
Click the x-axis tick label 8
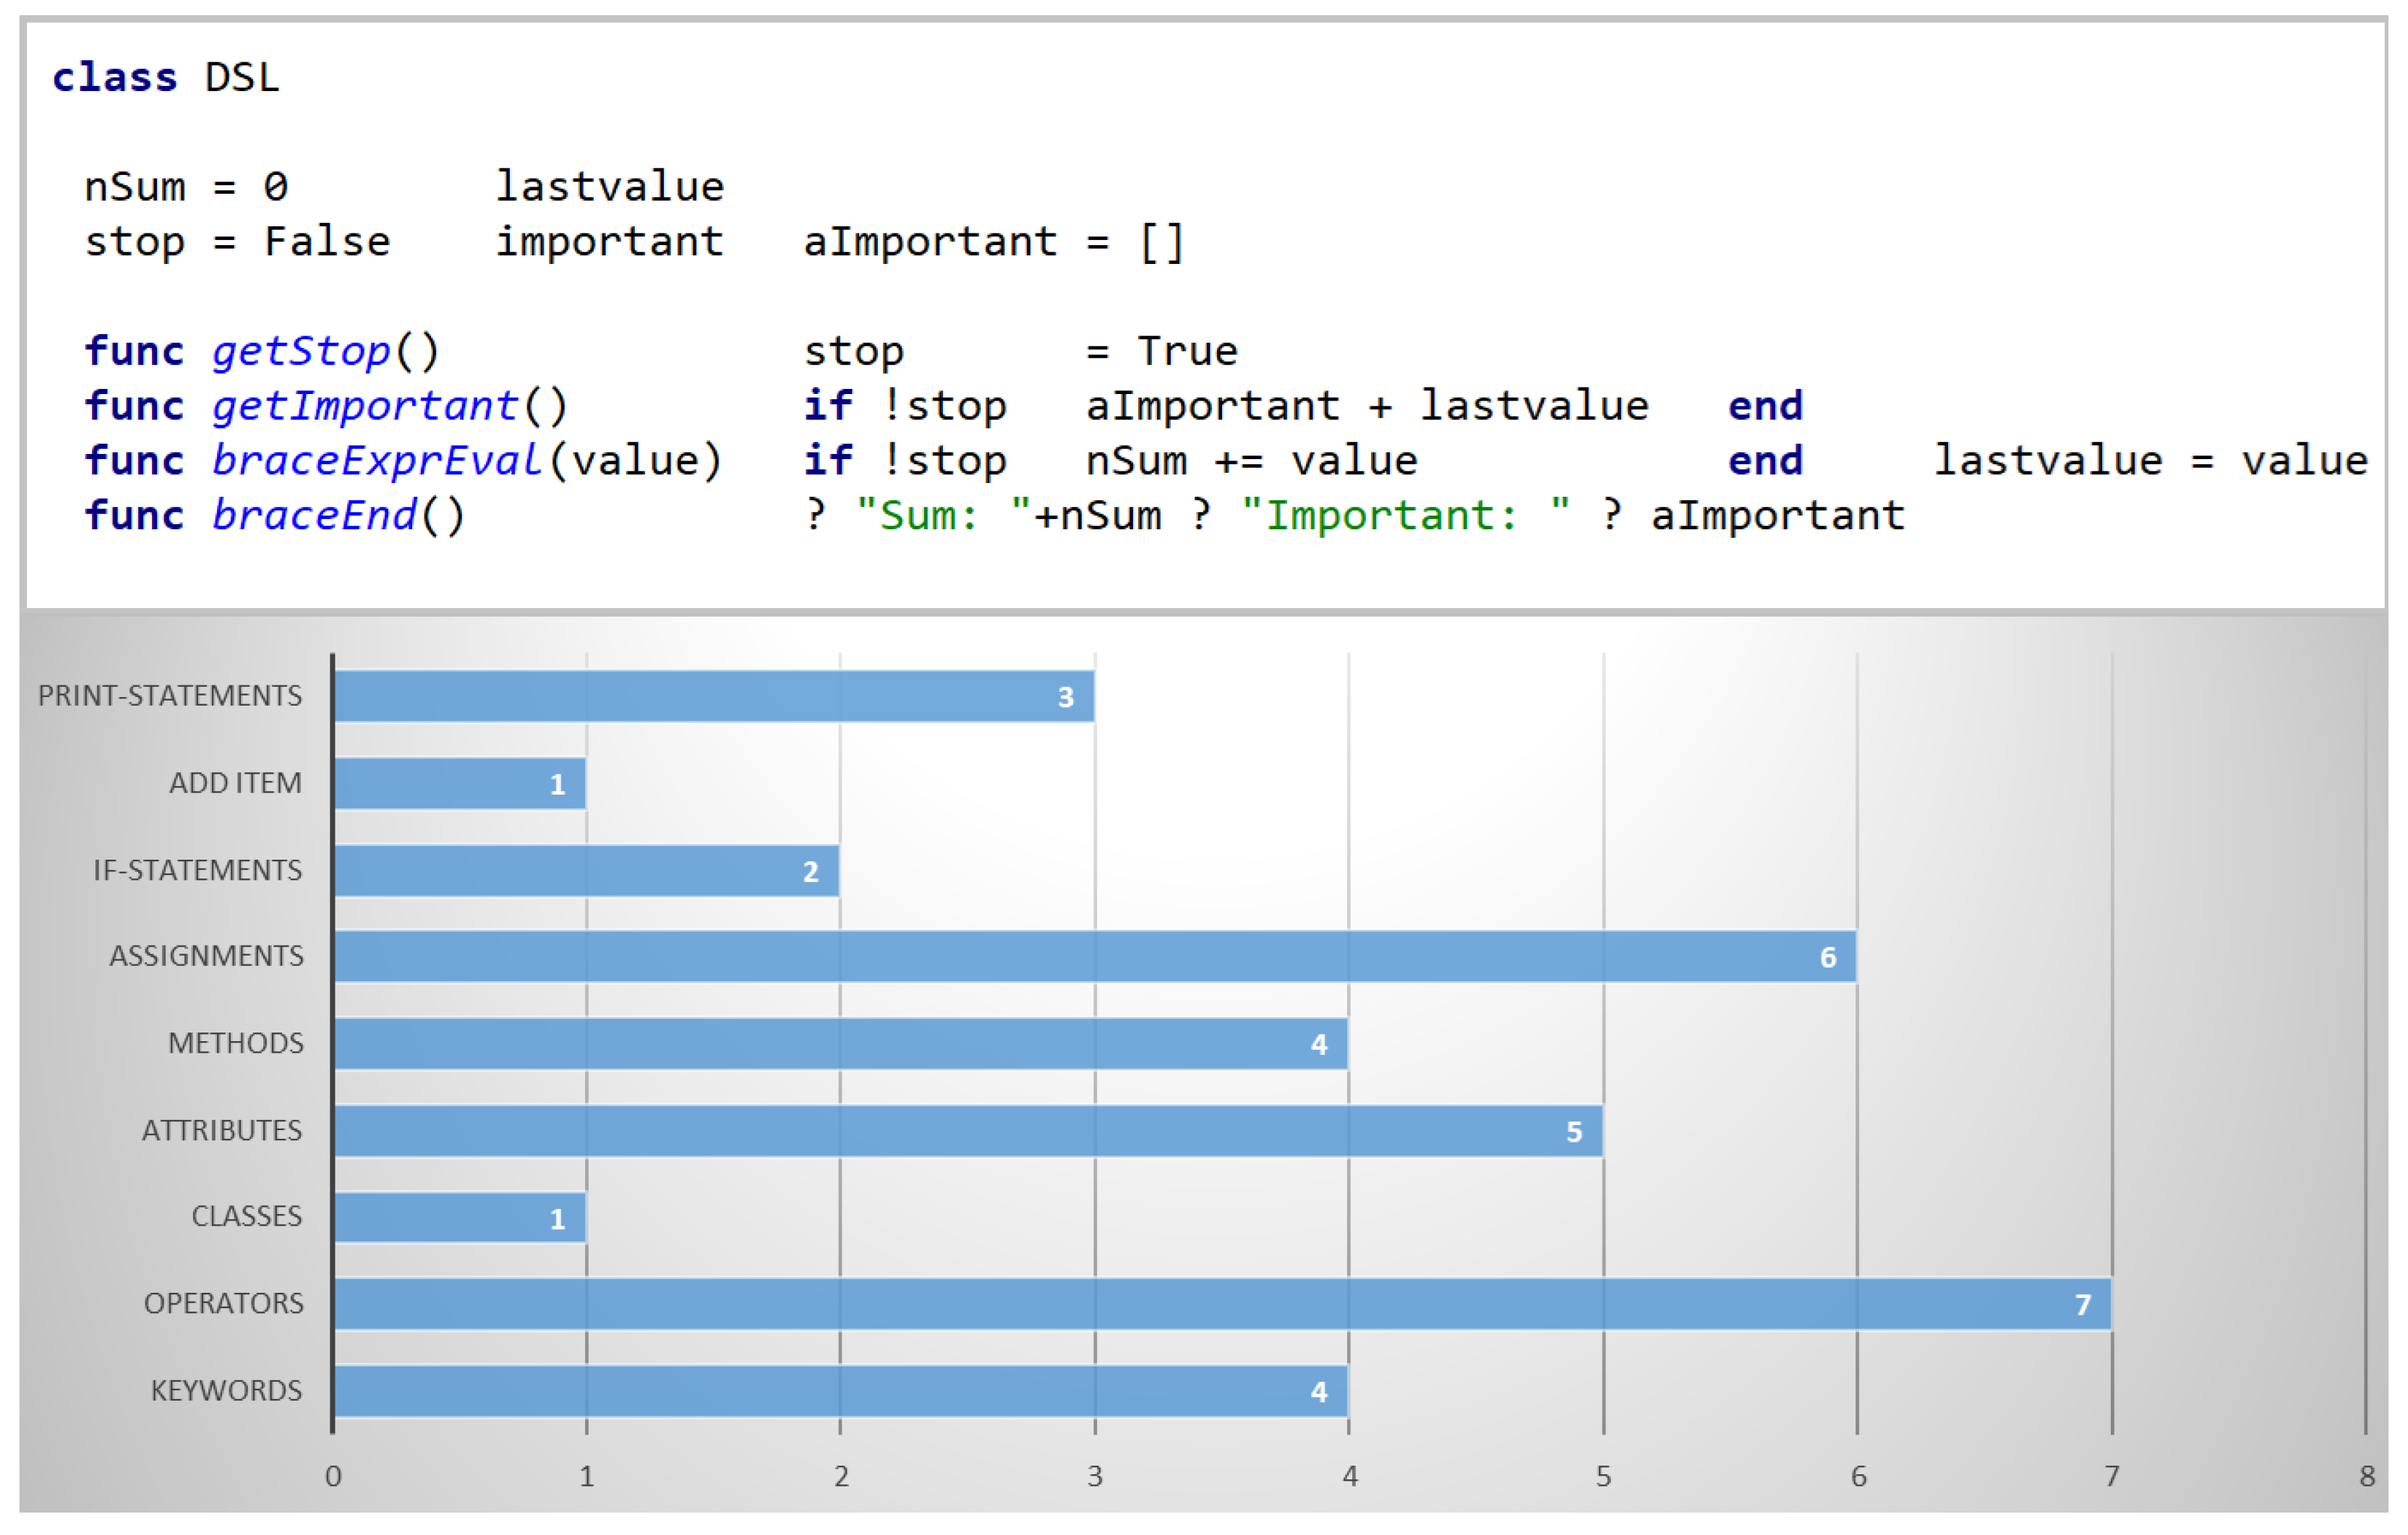tap(2367, 1476)
